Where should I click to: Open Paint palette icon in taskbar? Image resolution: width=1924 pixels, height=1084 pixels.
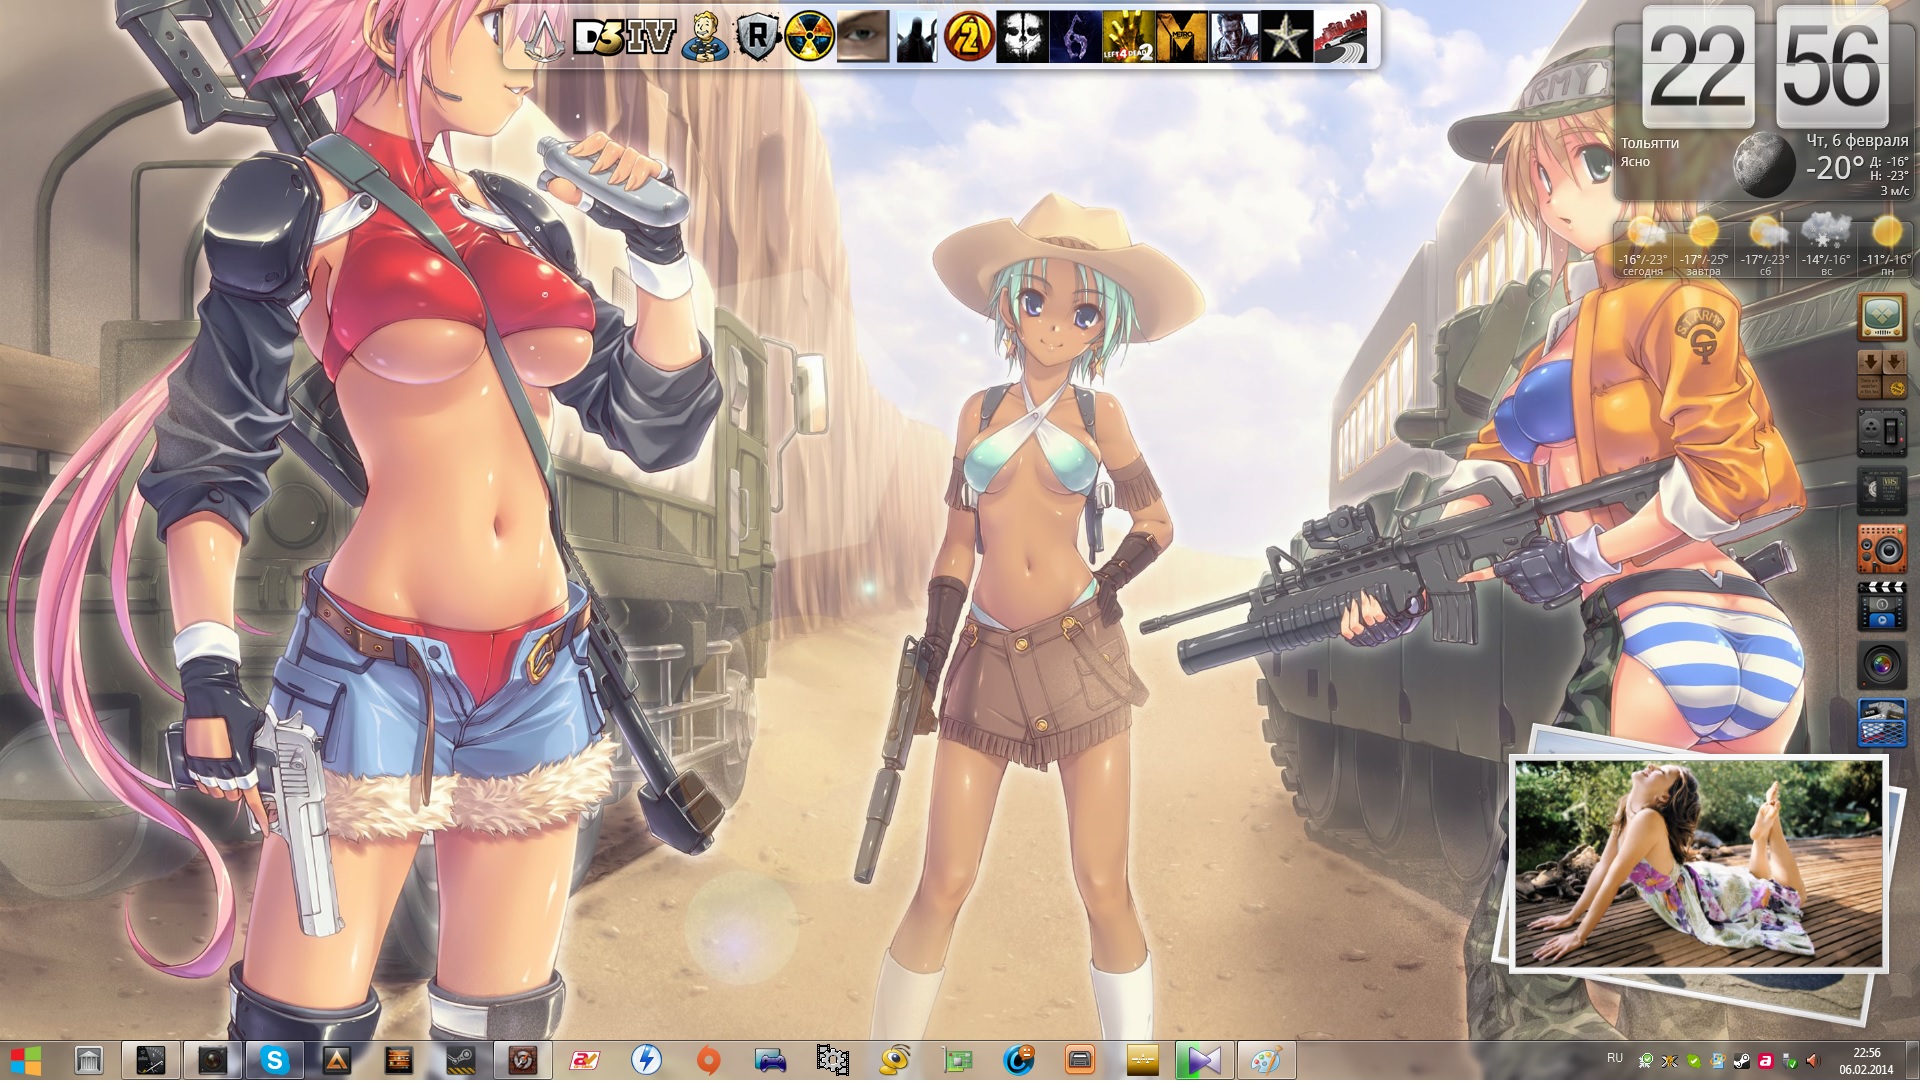pyautogui.click(x=1267, y=1062)
